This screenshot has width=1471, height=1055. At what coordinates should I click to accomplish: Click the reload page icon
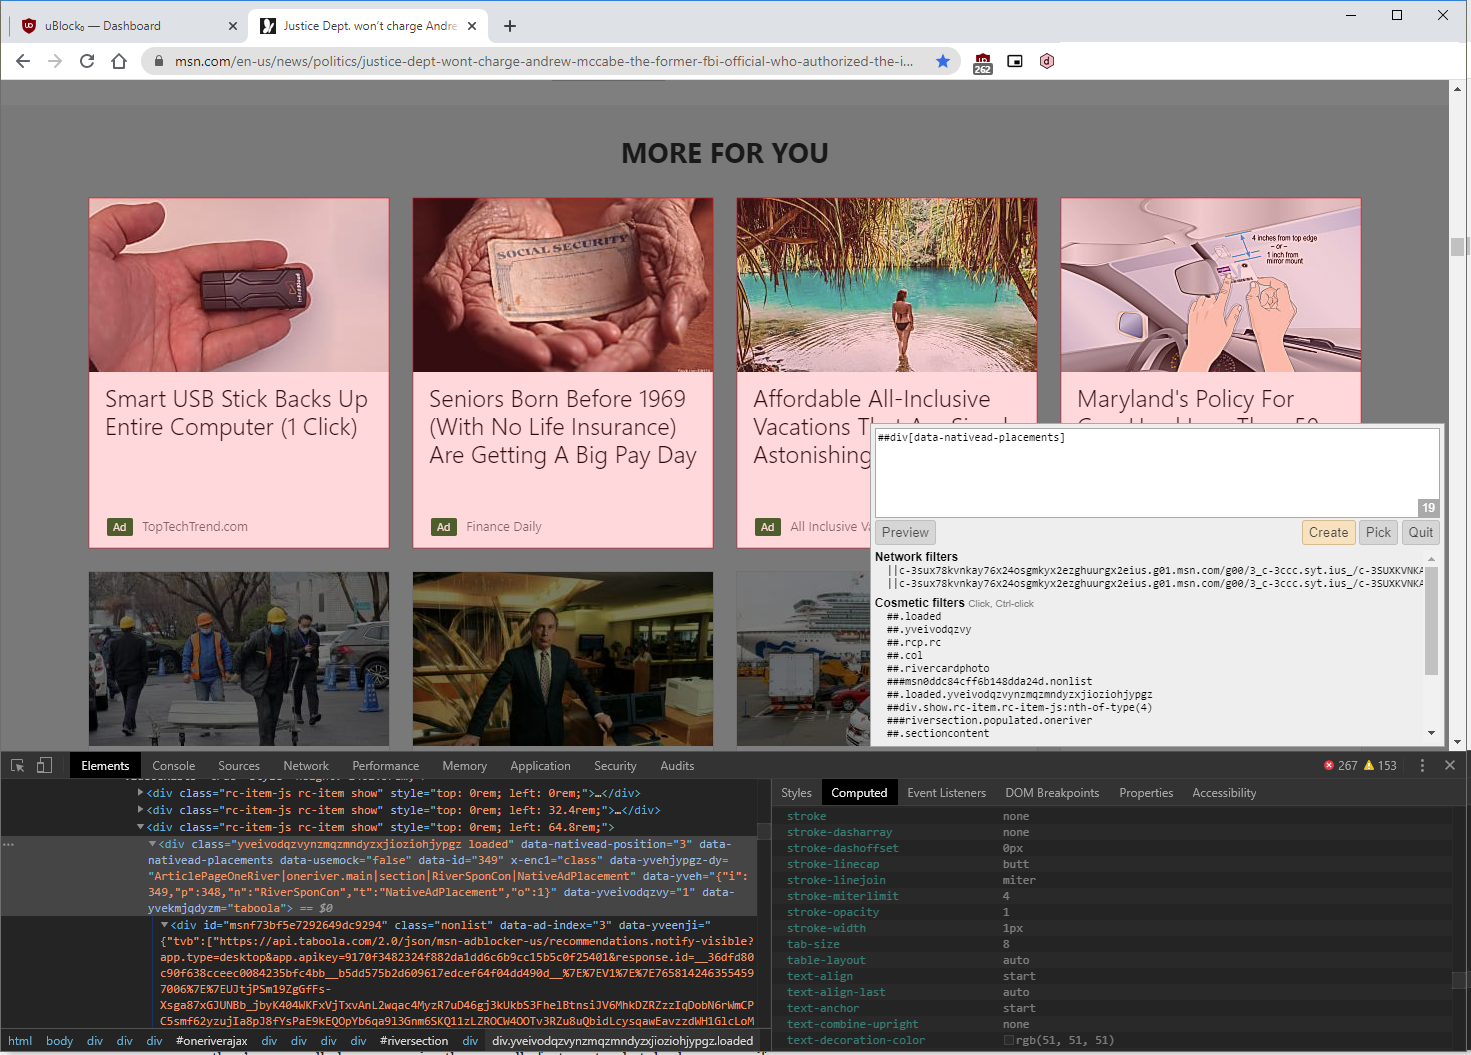(x=87, y=61)
